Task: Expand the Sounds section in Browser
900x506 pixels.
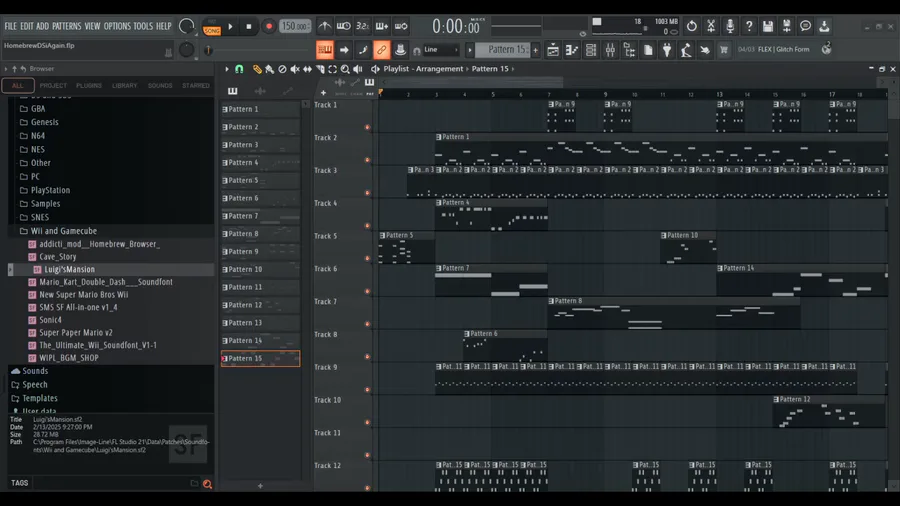Action: click(x=34, y=371)
